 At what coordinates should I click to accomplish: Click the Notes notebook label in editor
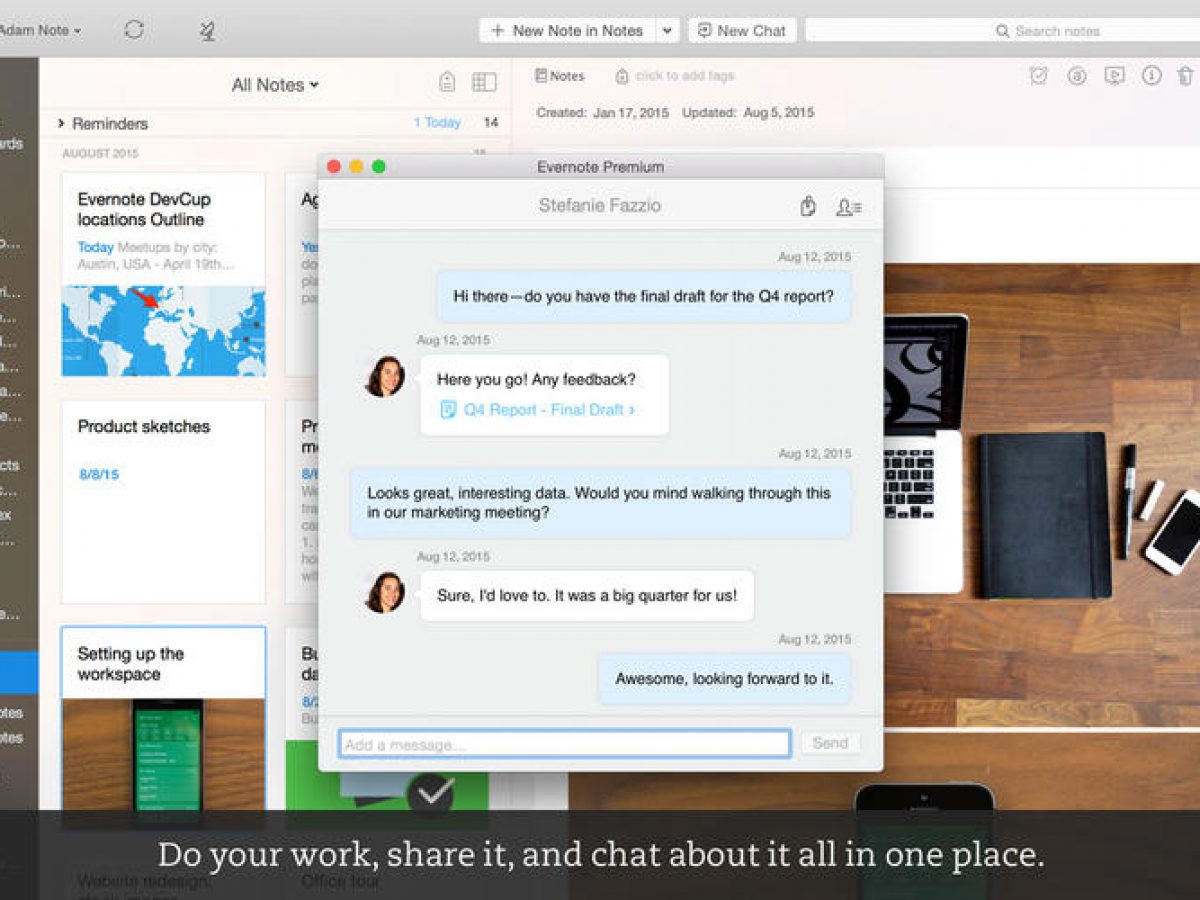pyautogui.click(x=560, y=76)
